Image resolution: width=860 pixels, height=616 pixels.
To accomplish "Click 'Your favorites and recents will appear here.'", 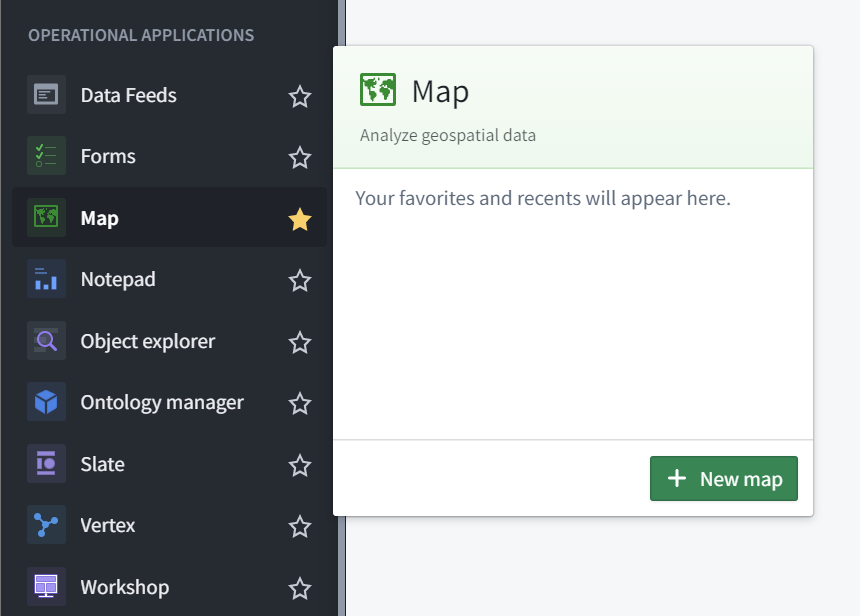I will [543, 198].
